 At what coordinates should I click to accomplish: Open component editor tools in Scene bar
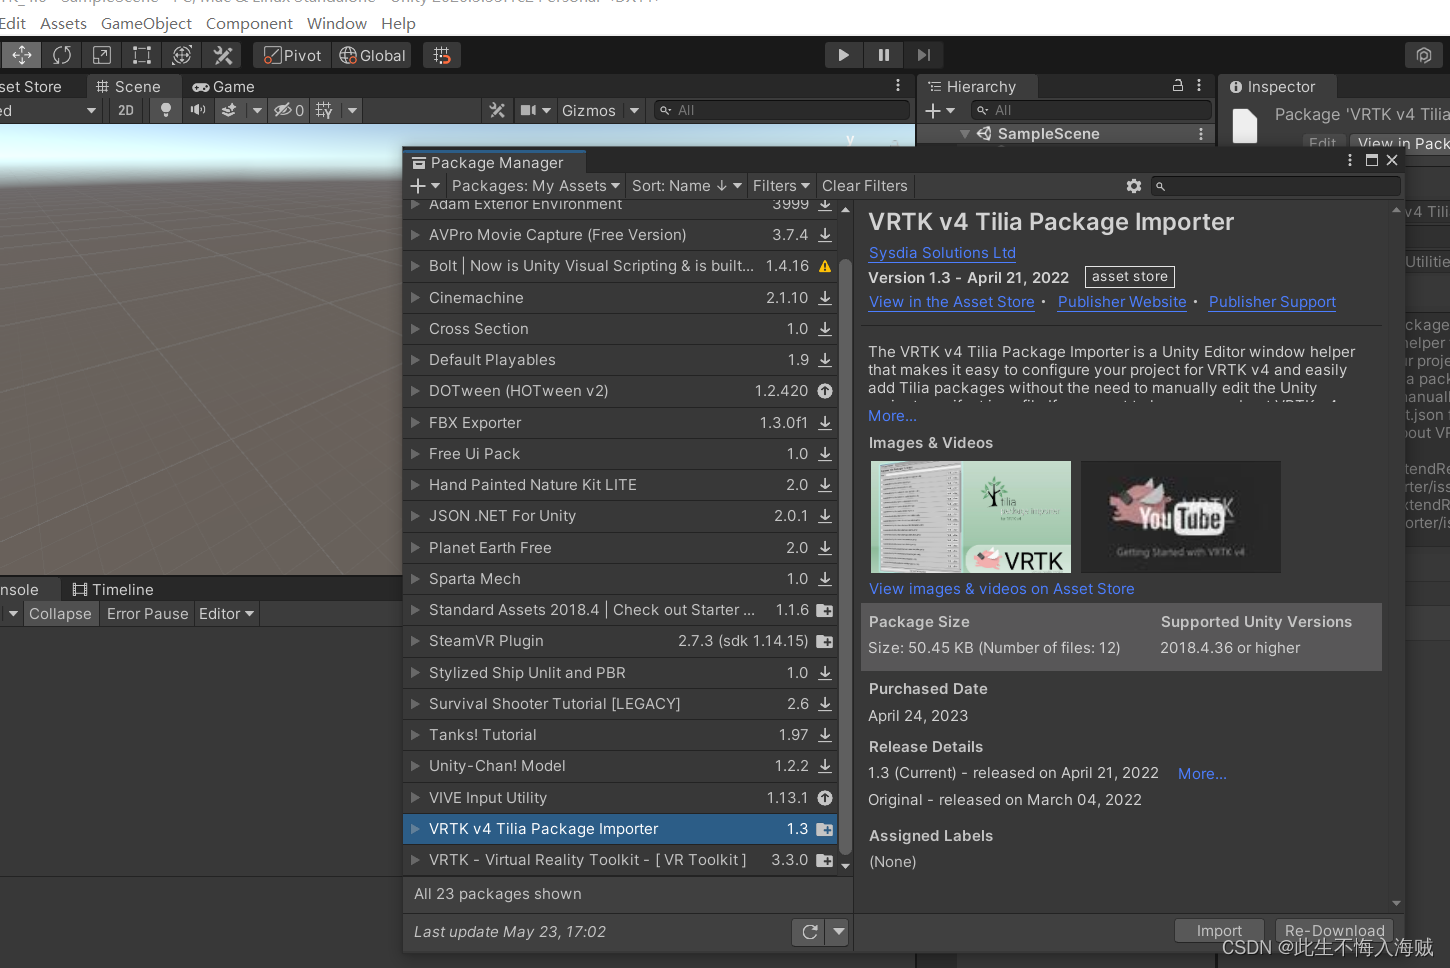point(497,110)
